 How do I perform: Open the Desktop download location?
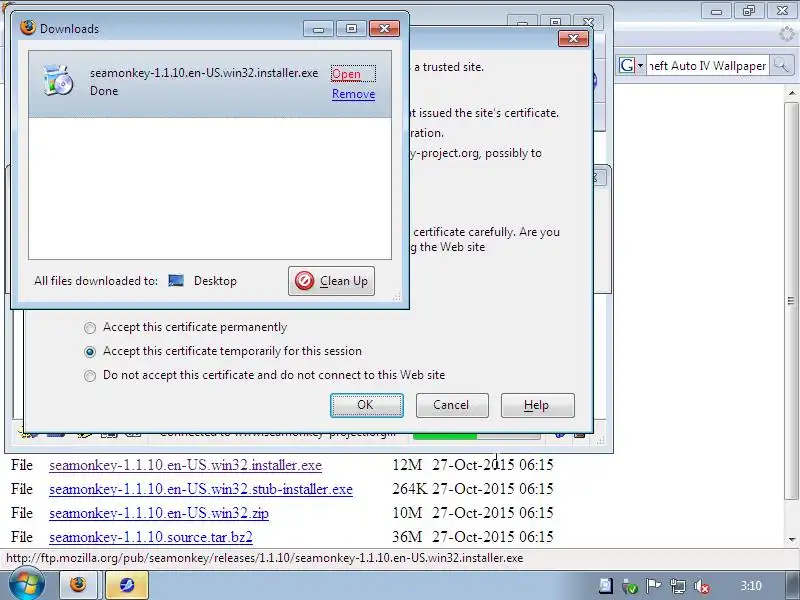215,281
